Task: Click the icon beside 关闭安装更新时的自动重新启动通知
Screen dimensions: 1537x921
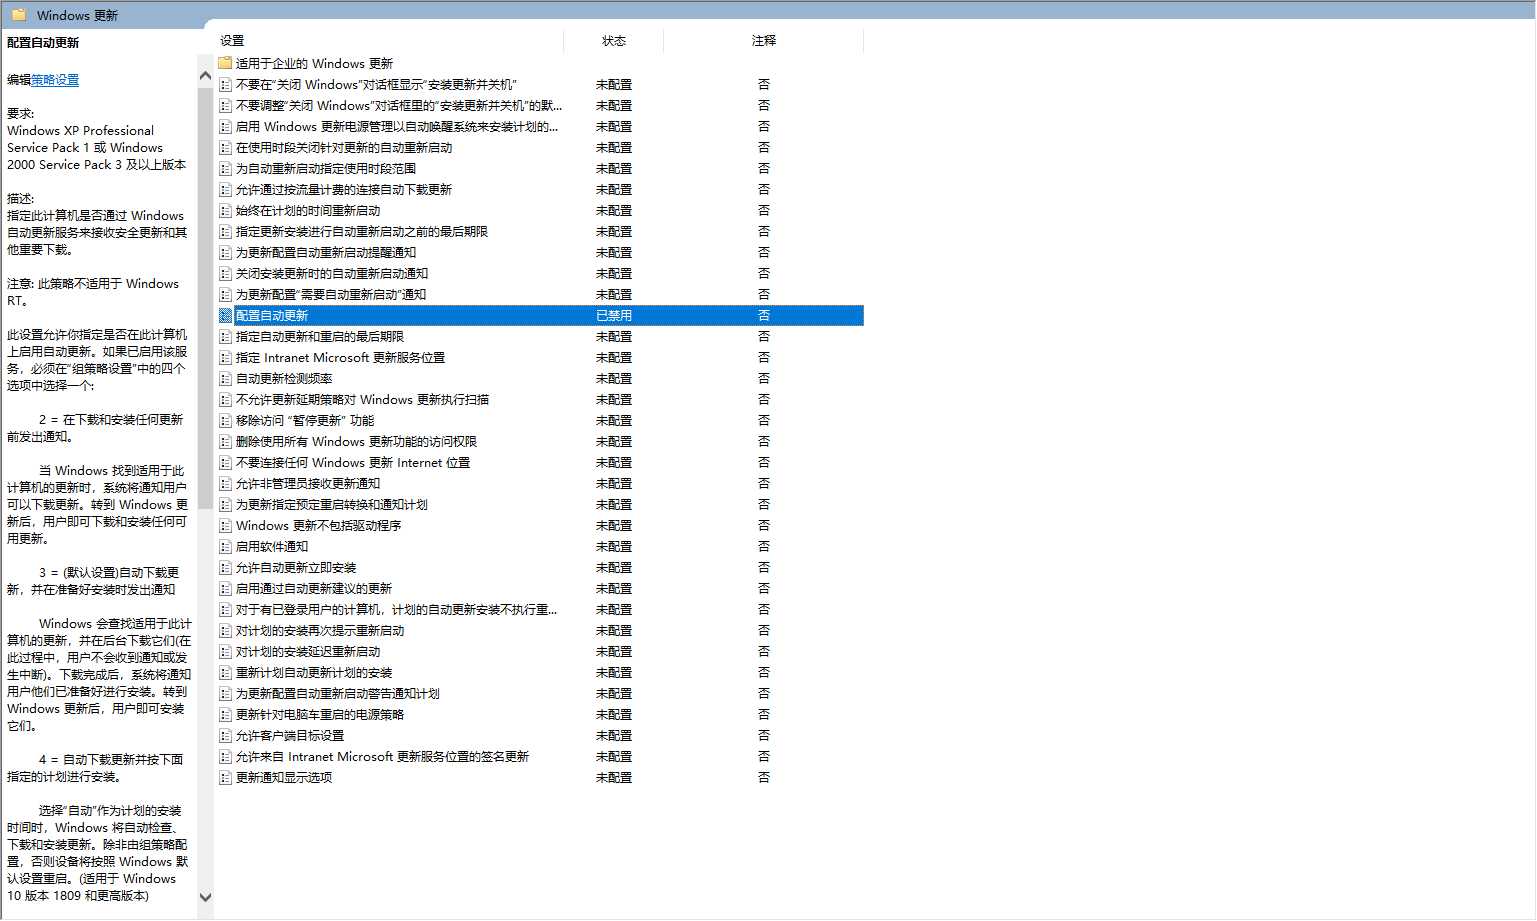Action: [225, 273]
